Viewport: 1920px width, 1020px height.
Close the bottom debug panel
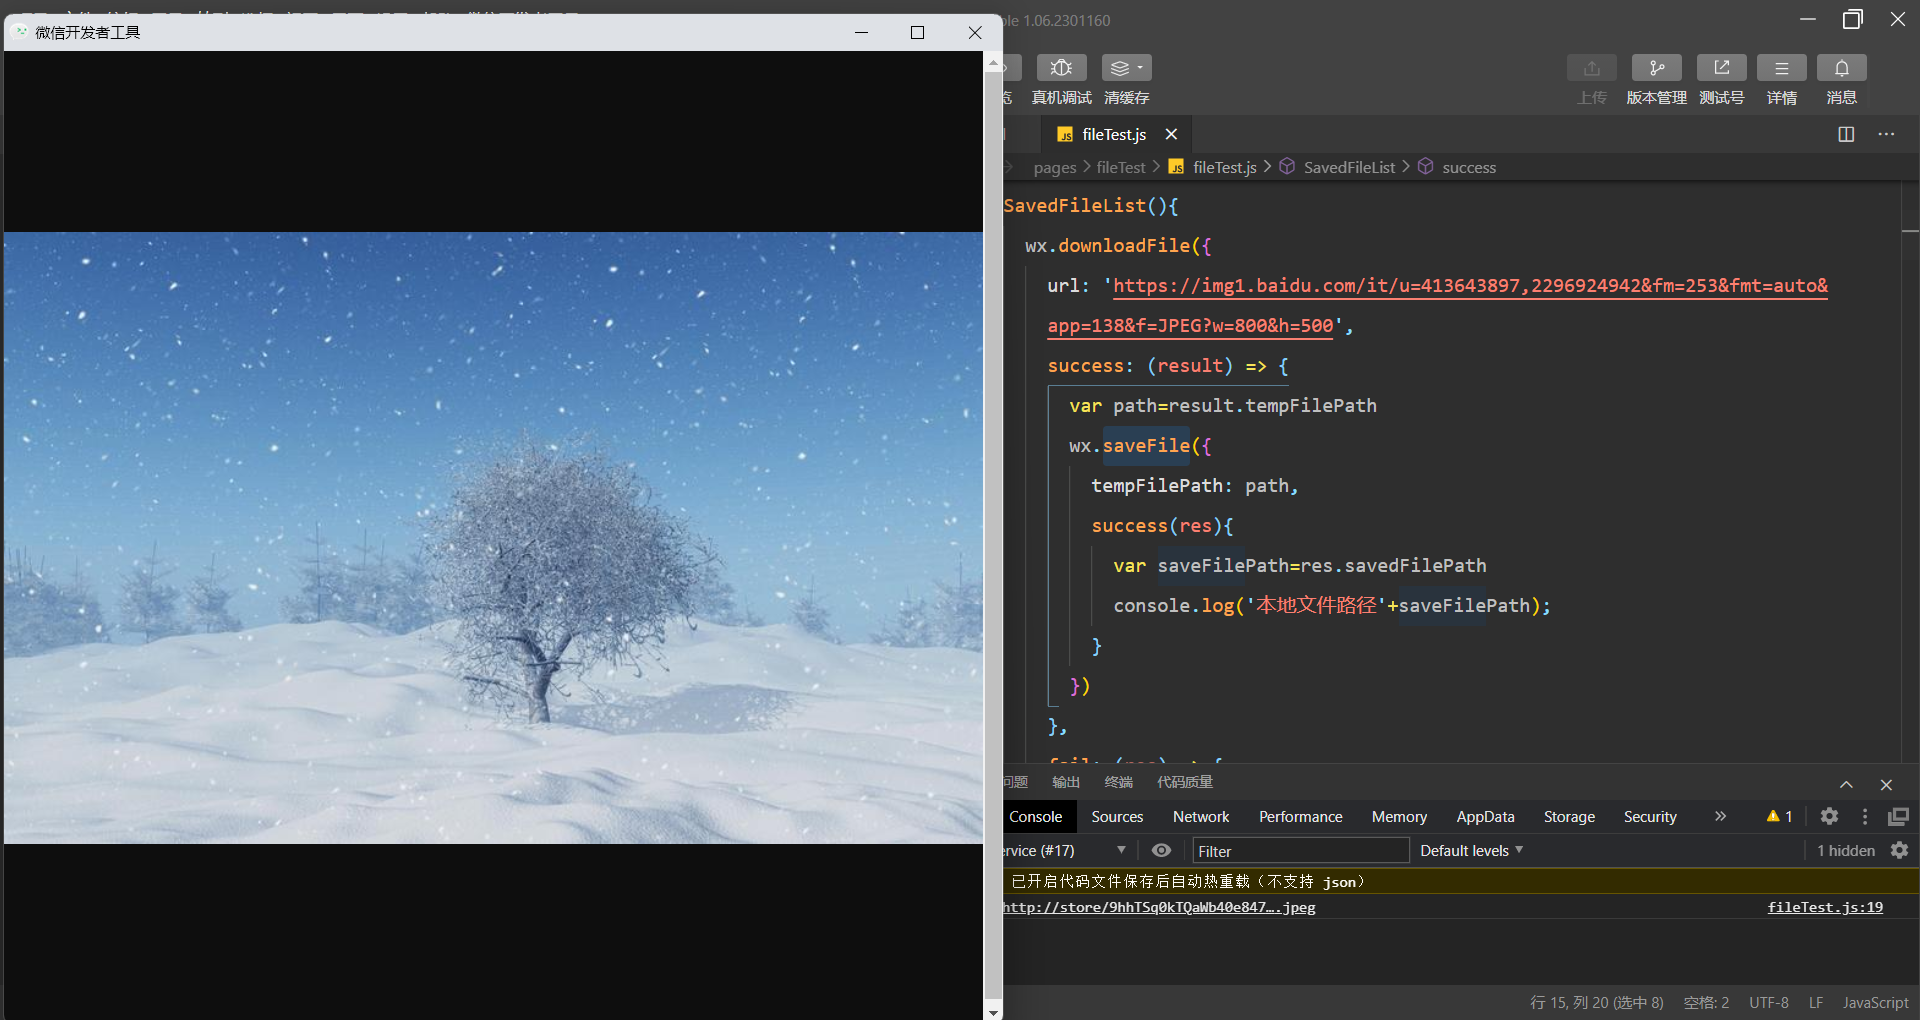point(1886,785)
